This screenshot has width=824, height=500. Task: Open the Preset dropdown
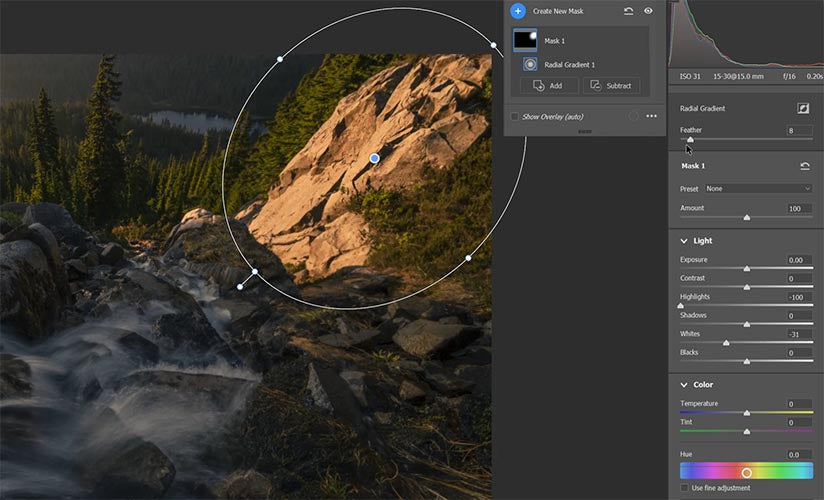pyautogui.click(x=758, y=188)
